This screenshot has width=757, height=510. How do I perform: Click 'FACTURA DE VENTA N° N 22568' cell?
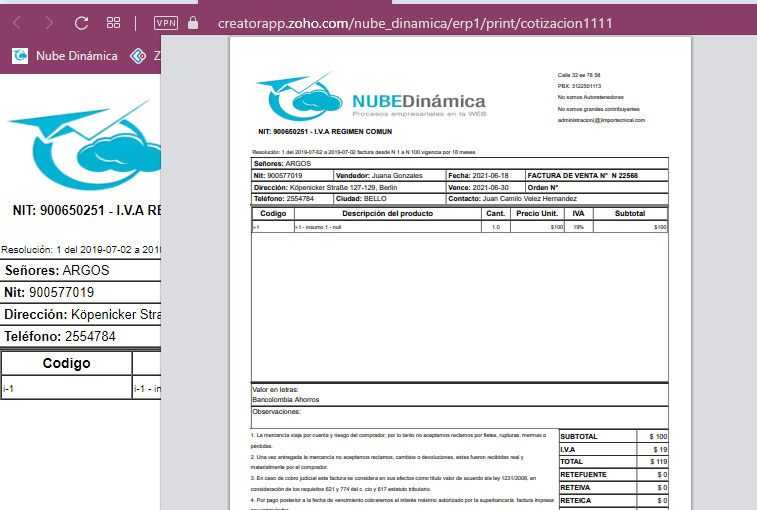tap(597, 176)
